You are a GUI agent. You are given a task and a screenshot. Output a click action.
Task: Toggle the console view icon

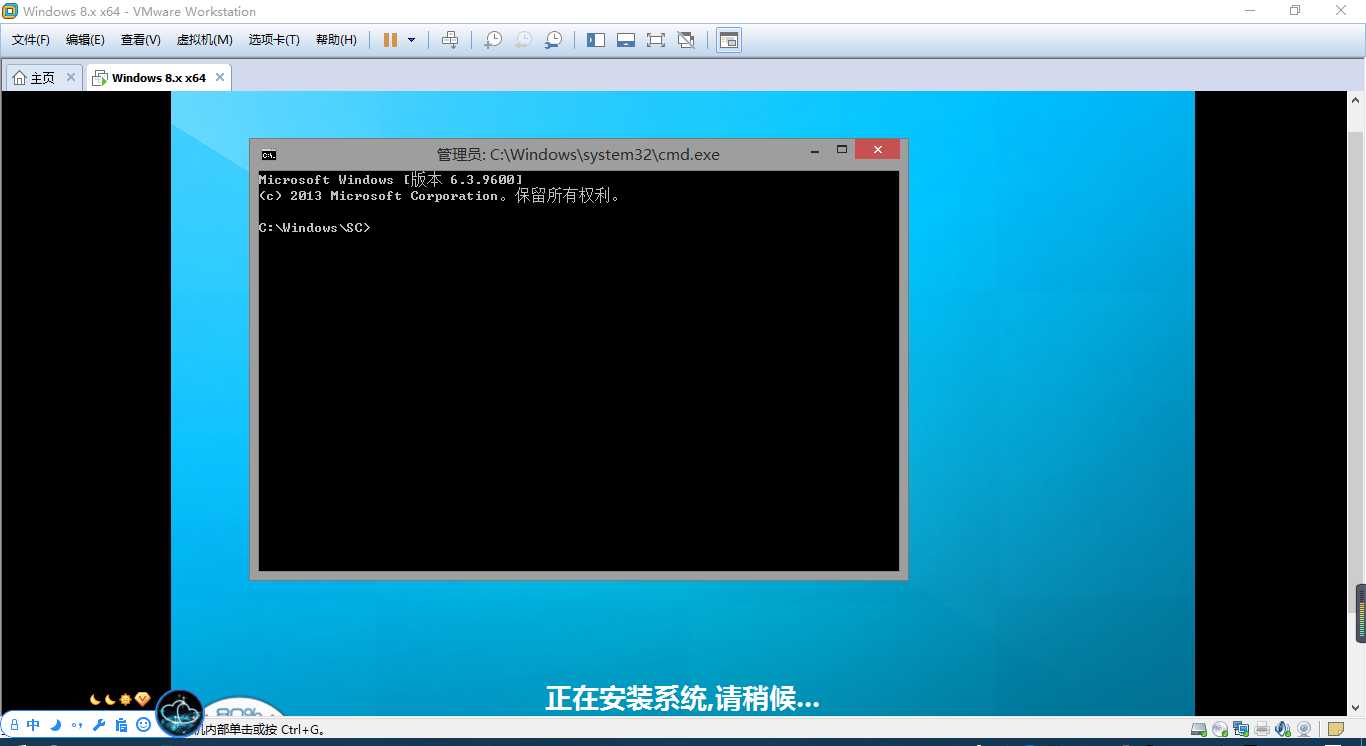coord(729,40)
